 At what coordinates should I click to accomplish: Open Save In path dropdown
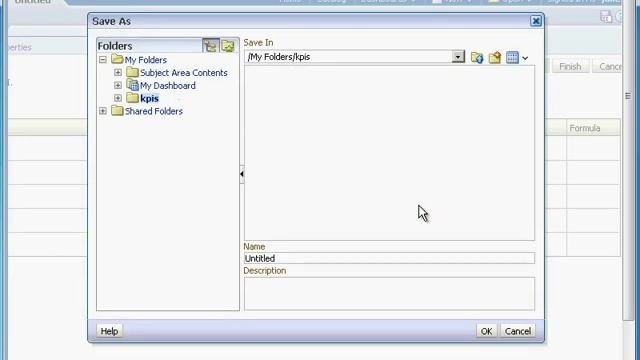(458, 57)
